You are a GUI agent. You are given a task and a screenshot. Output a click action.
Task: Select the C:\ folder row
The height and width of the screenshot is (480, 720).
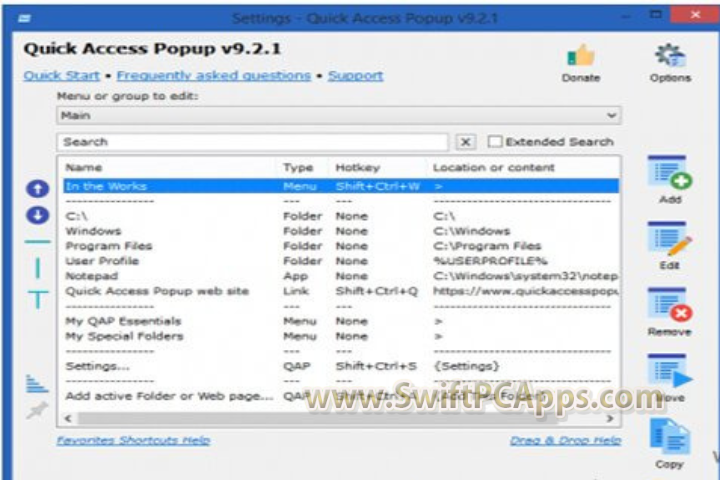(x=341, y=216)
